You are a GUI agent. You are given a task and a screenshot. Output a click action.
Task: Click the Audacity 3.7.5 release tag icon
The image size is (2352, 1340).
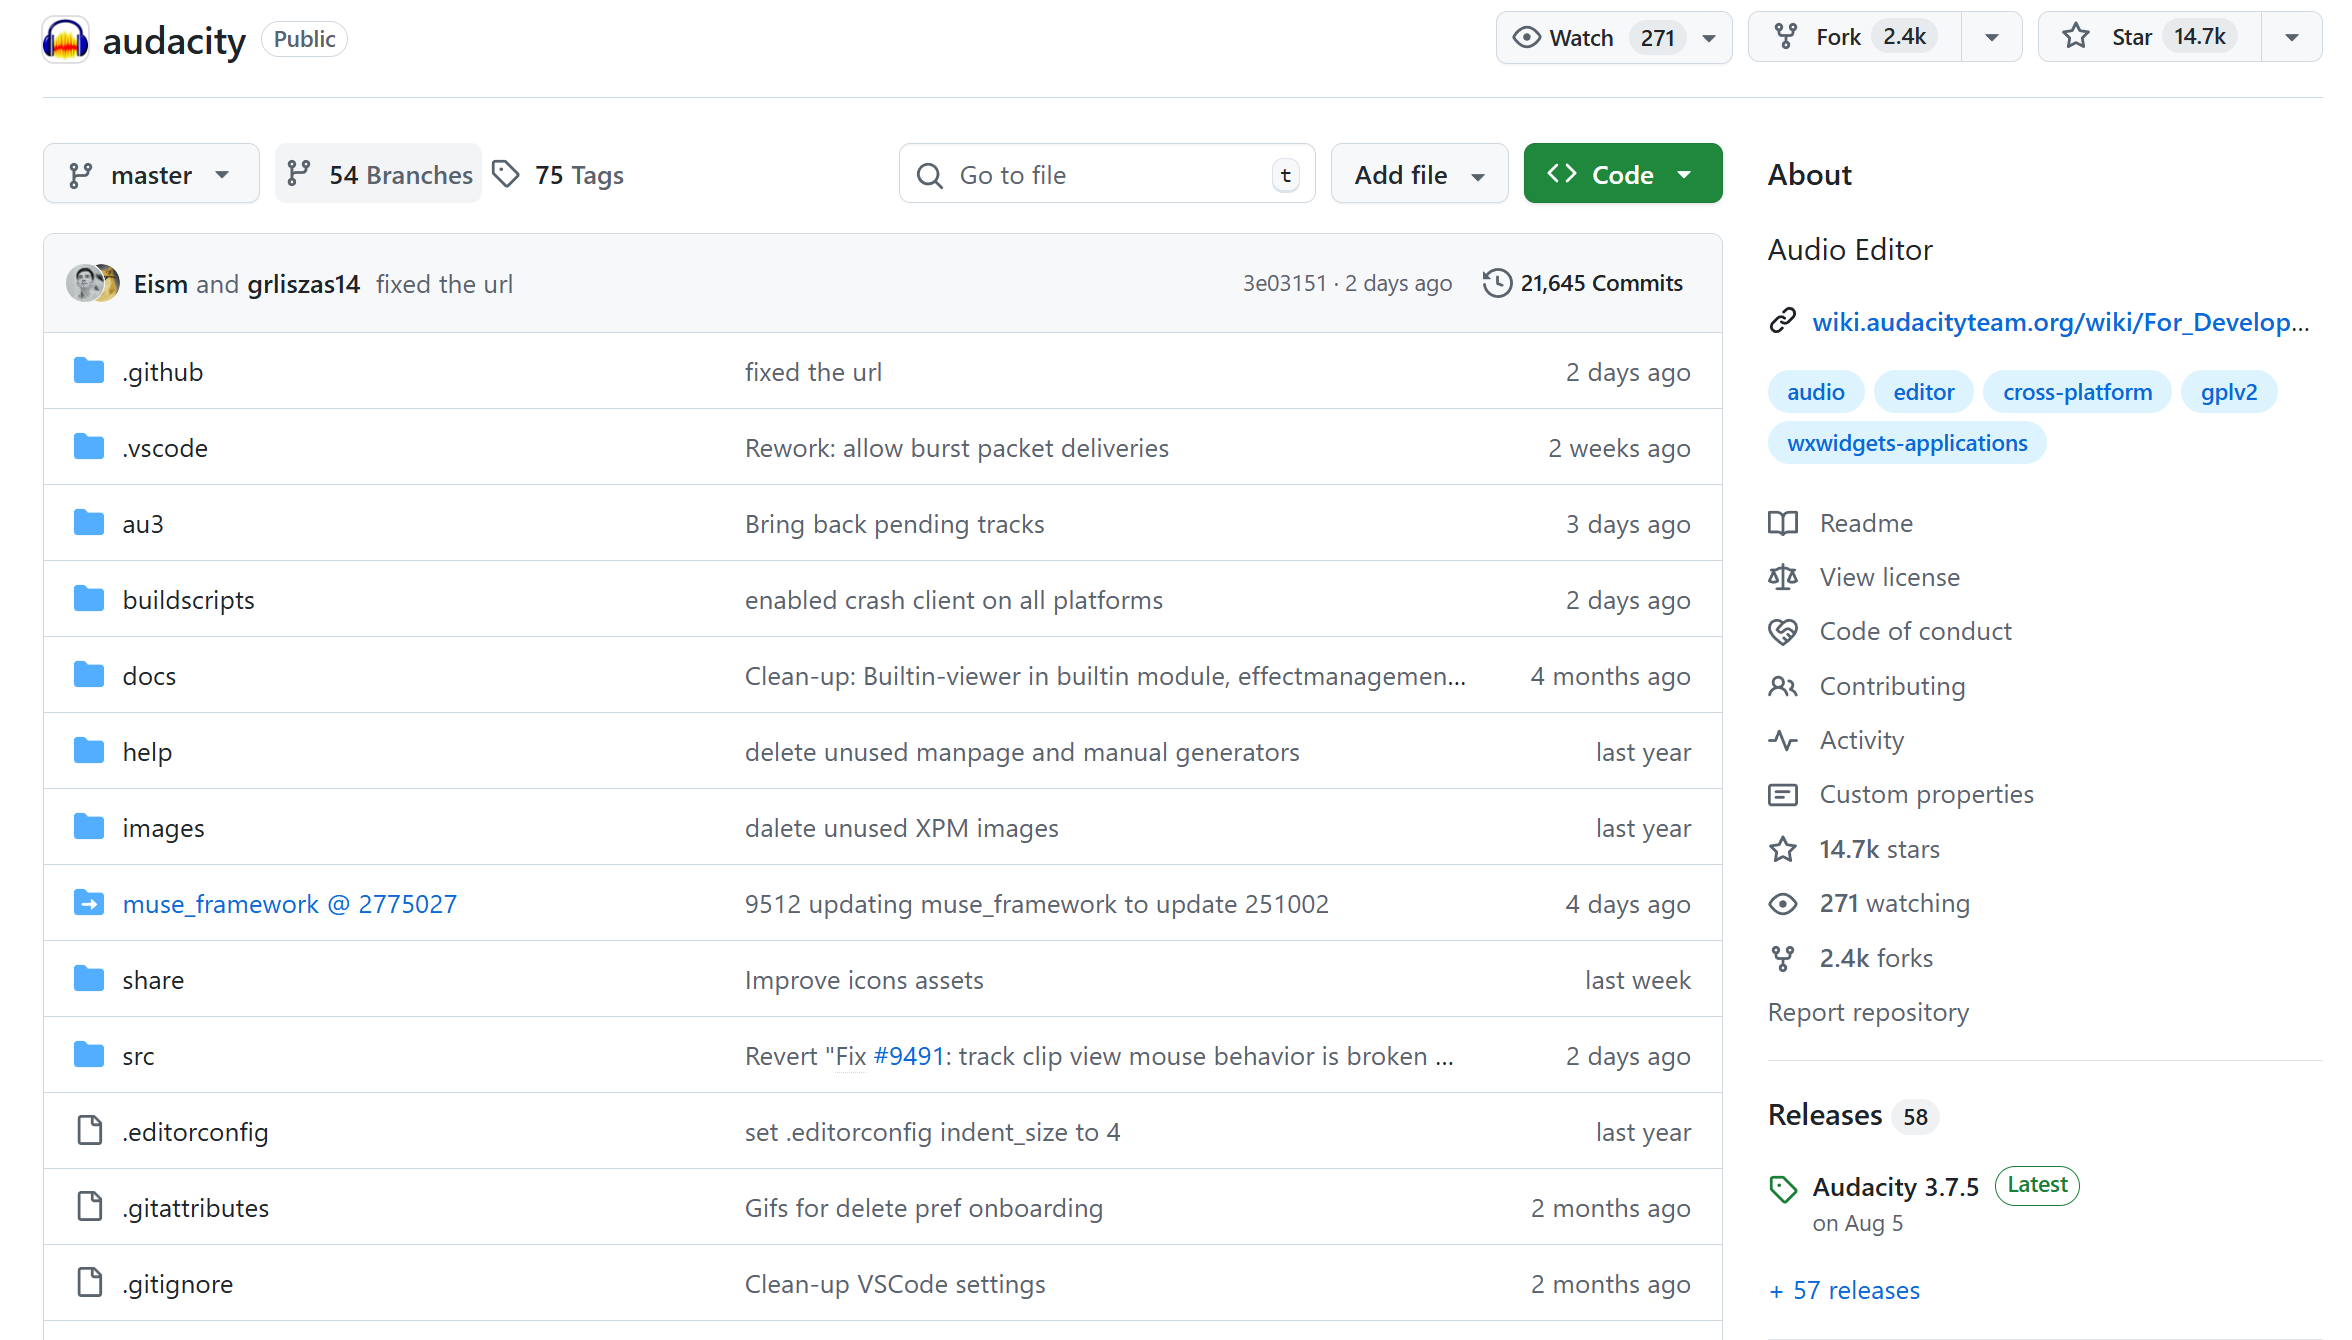click(1782, 1189)
